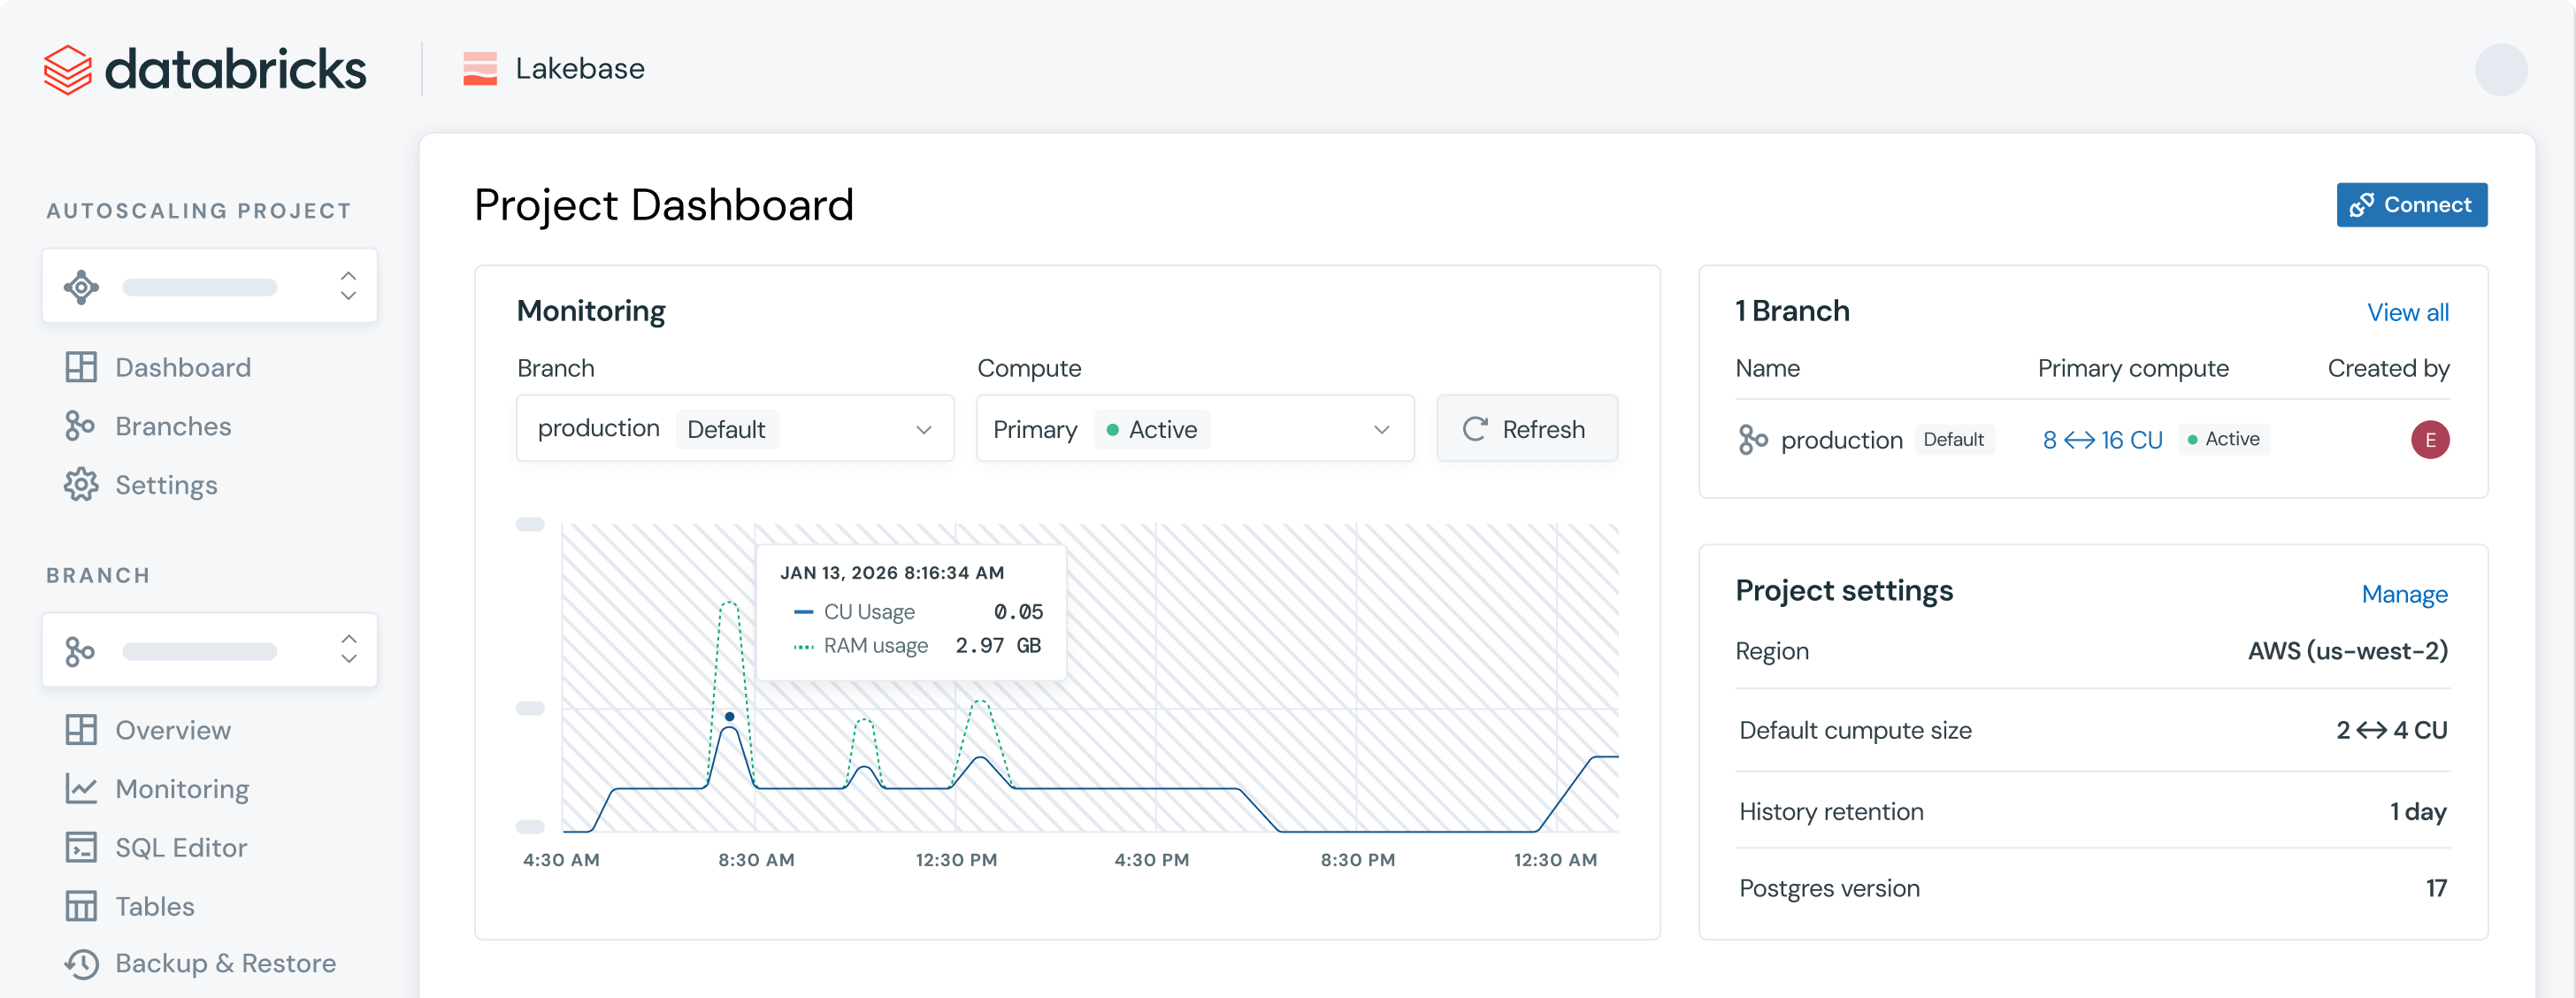Click the Databricks logo
Image resolution: width=2576 pixels, height=998 pixels.
click(204, 68)
